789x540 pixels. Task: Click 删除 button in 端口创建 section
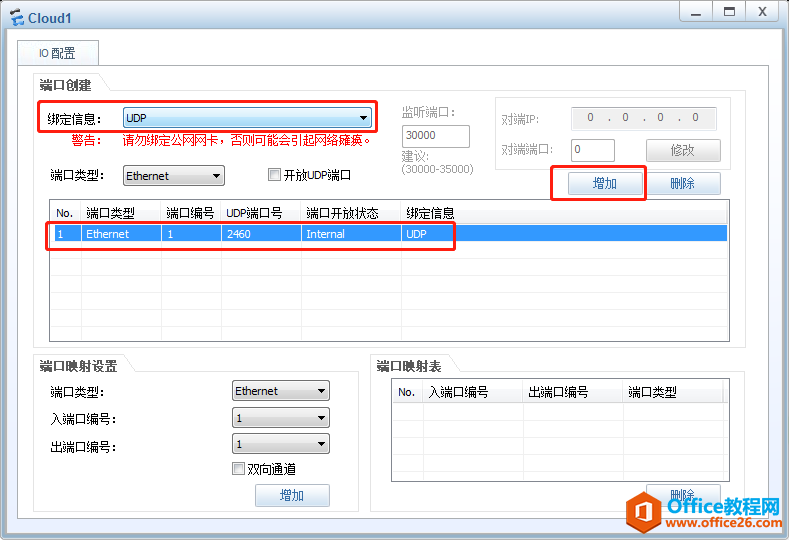tap(683, 183)
